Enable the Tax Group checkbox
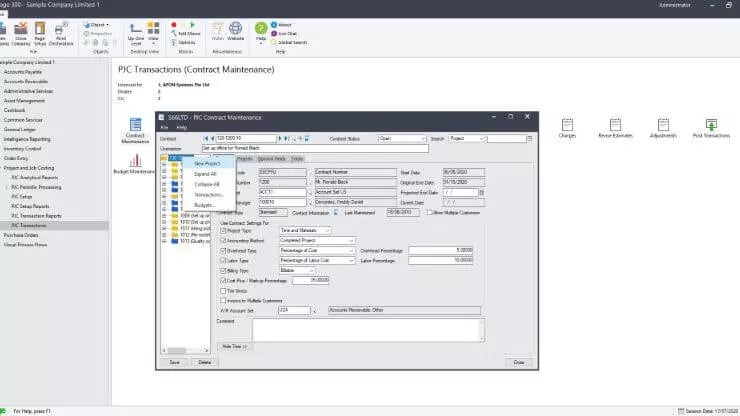Image resolution: width=740 pixels, height=416 pixels. click(223, 291)
